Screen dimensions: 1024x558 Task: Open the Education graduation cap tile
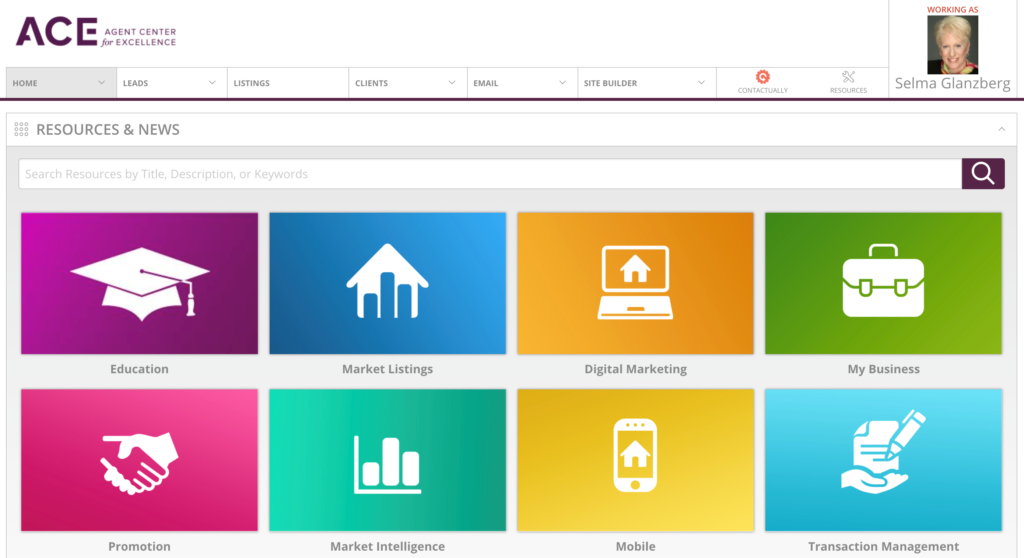pyautogui.click(x=139, y=283)
